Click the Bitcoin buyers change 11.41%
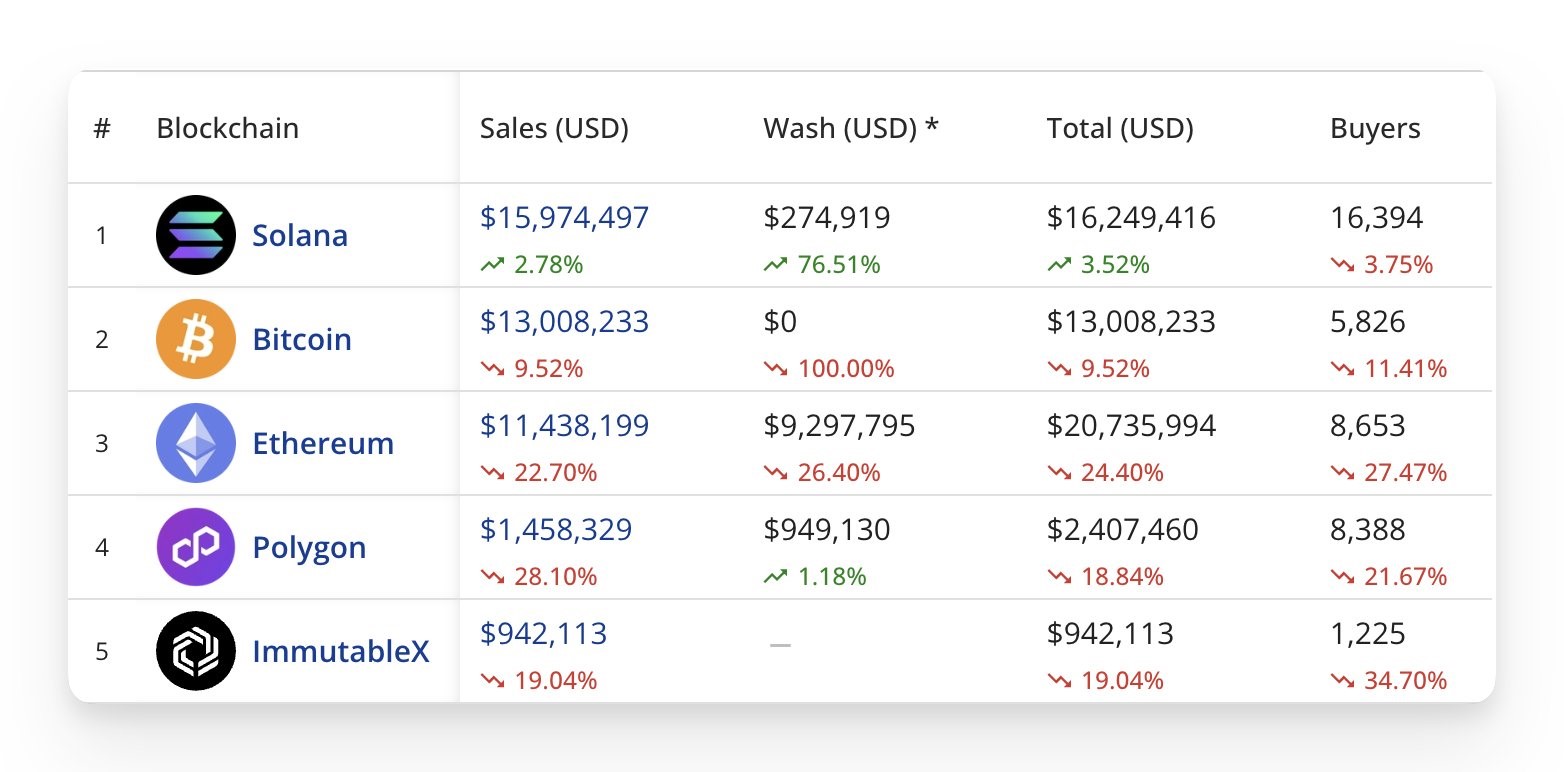The height and width of the screenshot is (772, 1564). pyautogui.click(x=1389, y=369)
